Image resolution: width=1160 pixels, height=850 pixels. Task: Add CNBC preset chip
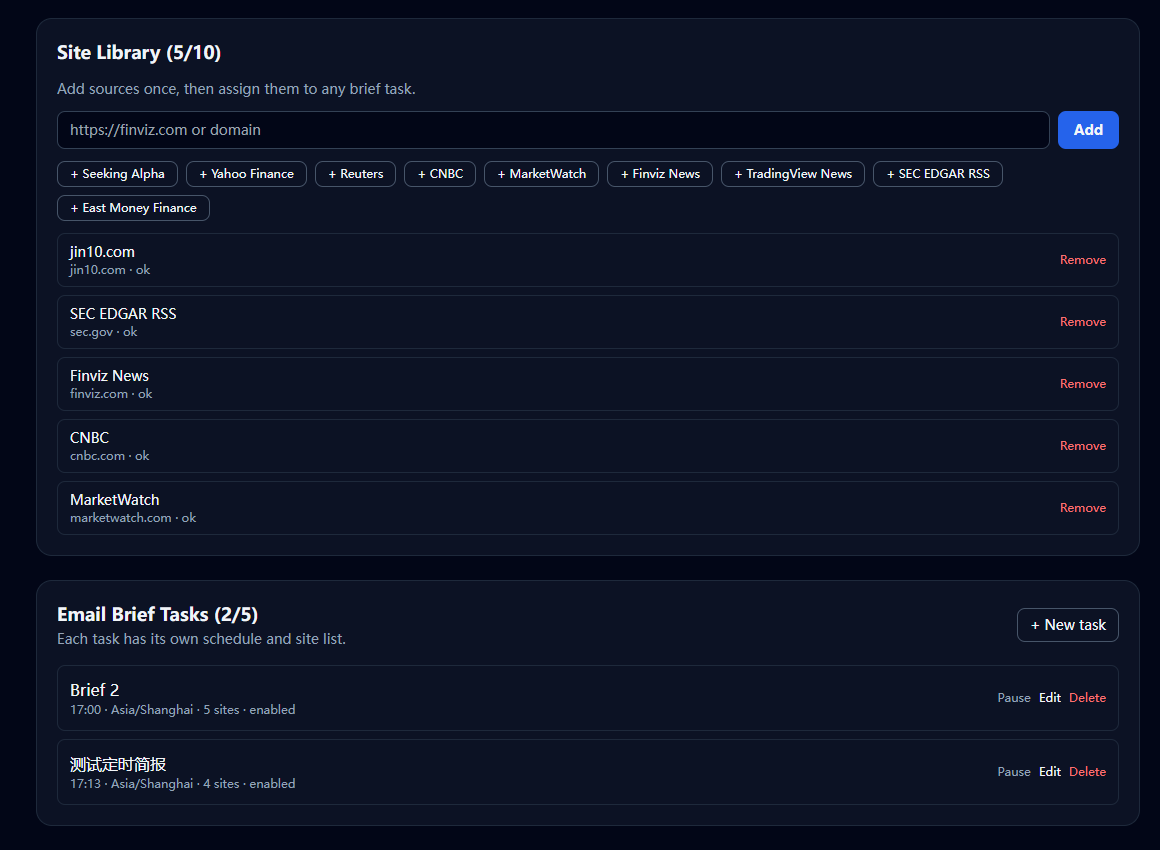point(440,174)
